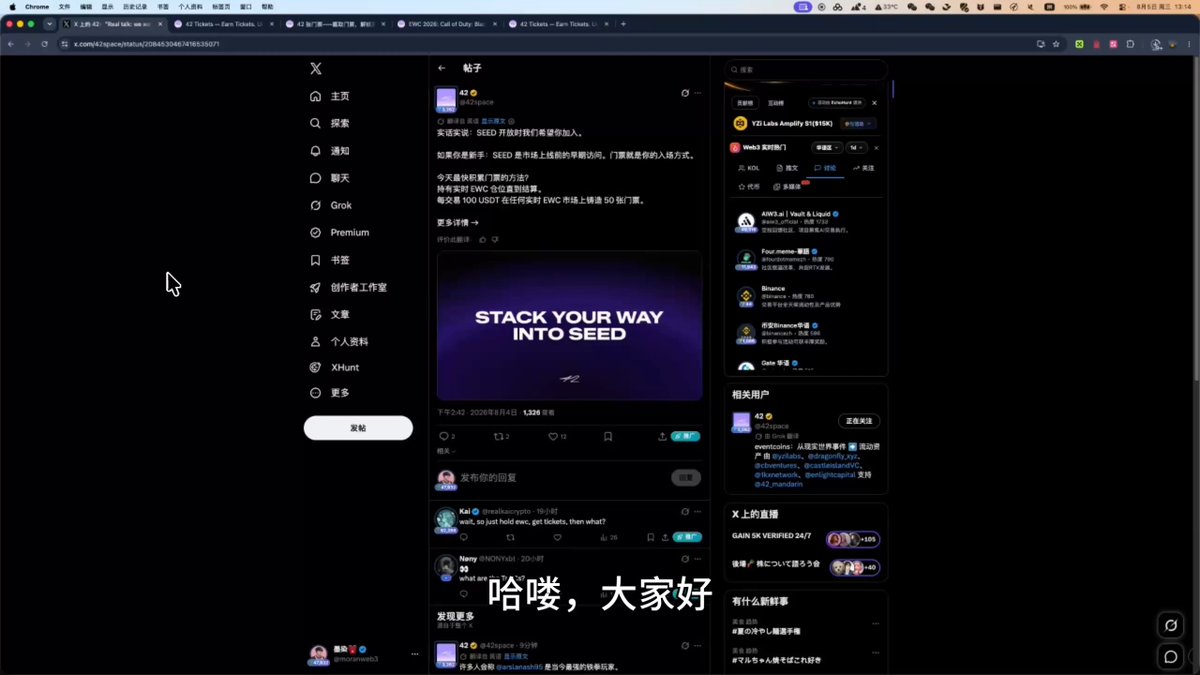The image size is (1200, 675).
Task: Close the Web3 实时热门 panel
Action: (x=876, y=147)
